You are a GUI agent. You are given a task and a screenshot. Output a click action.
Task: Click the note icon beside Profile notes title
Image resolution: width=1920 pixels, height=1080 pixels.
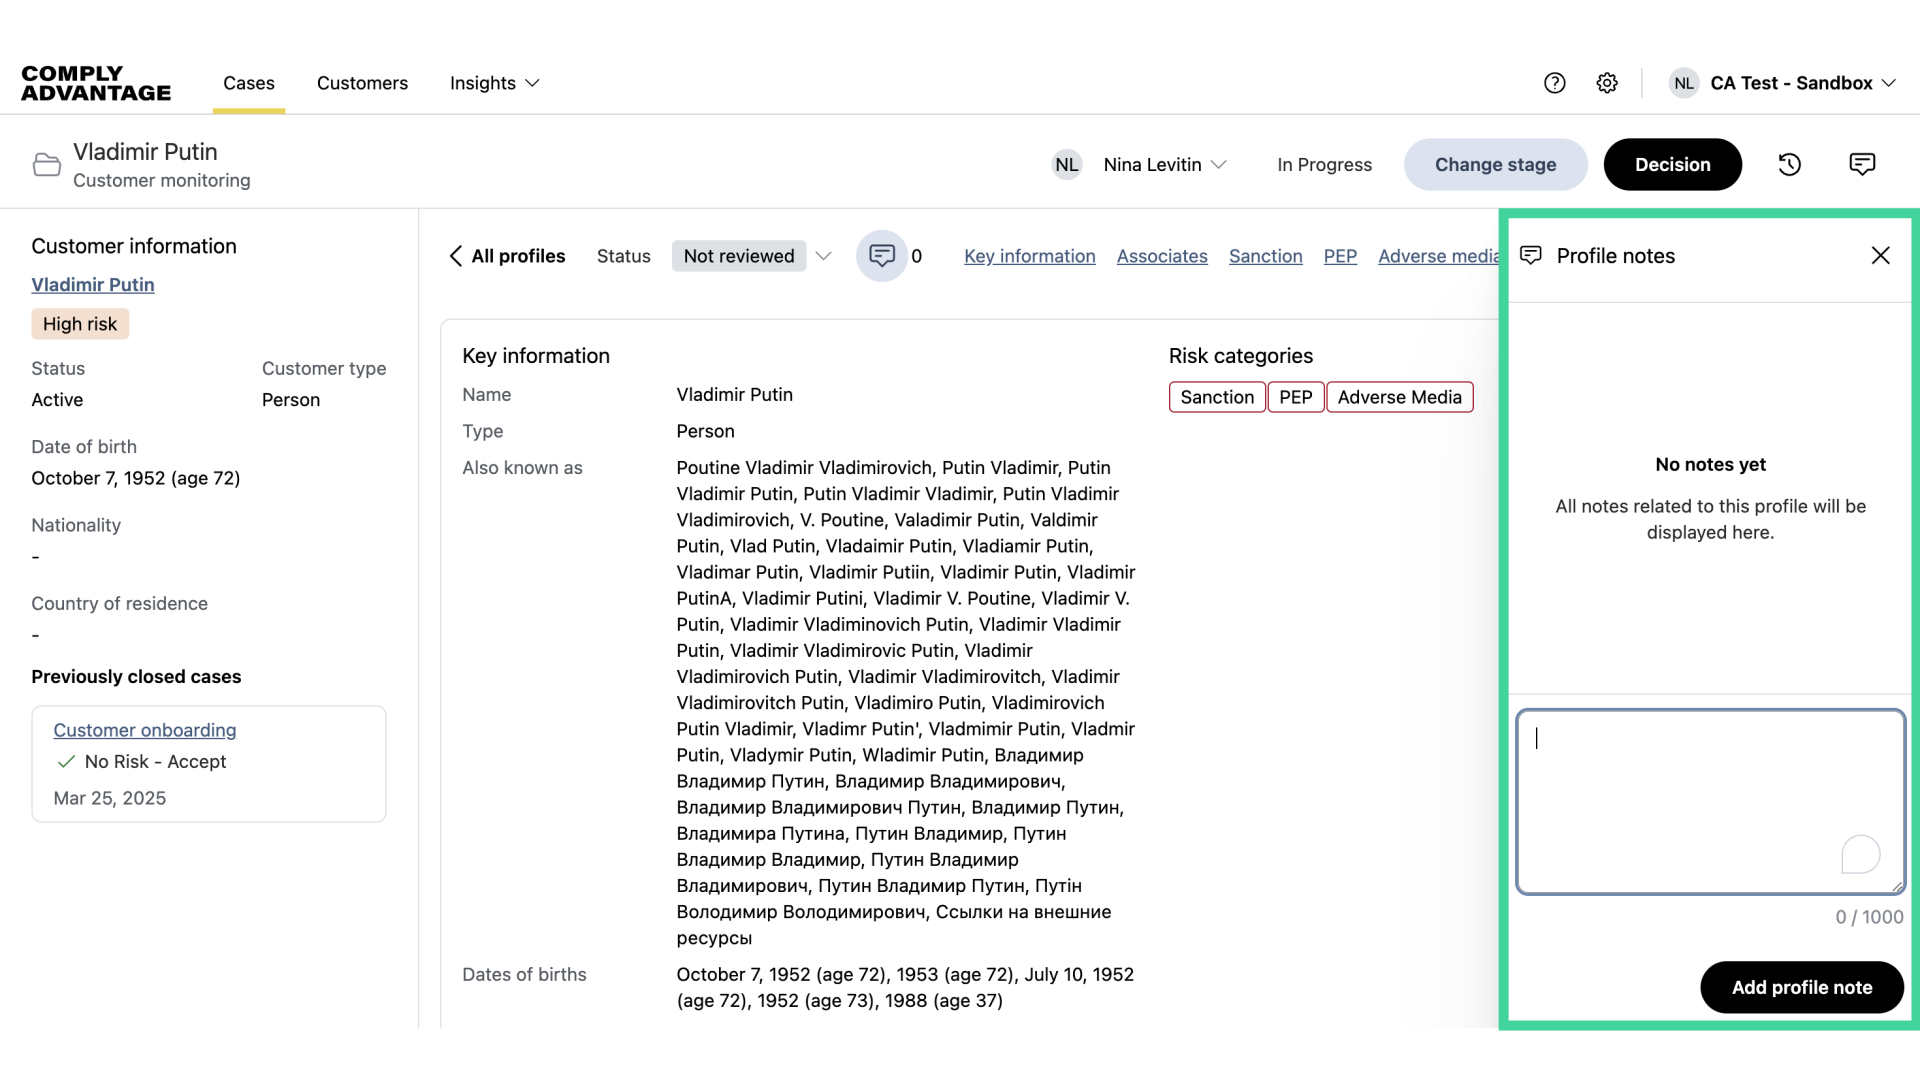[1530, 255]
